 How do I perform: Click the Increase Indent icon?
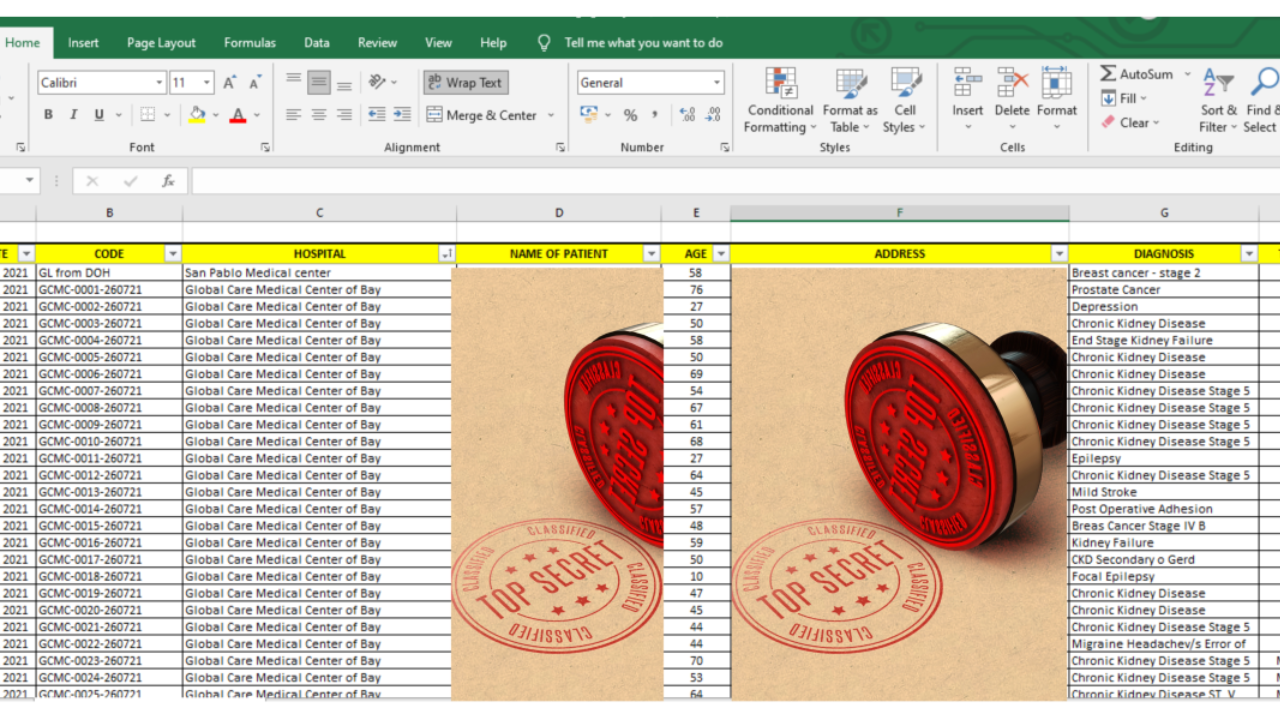click(x=402, y=115)
